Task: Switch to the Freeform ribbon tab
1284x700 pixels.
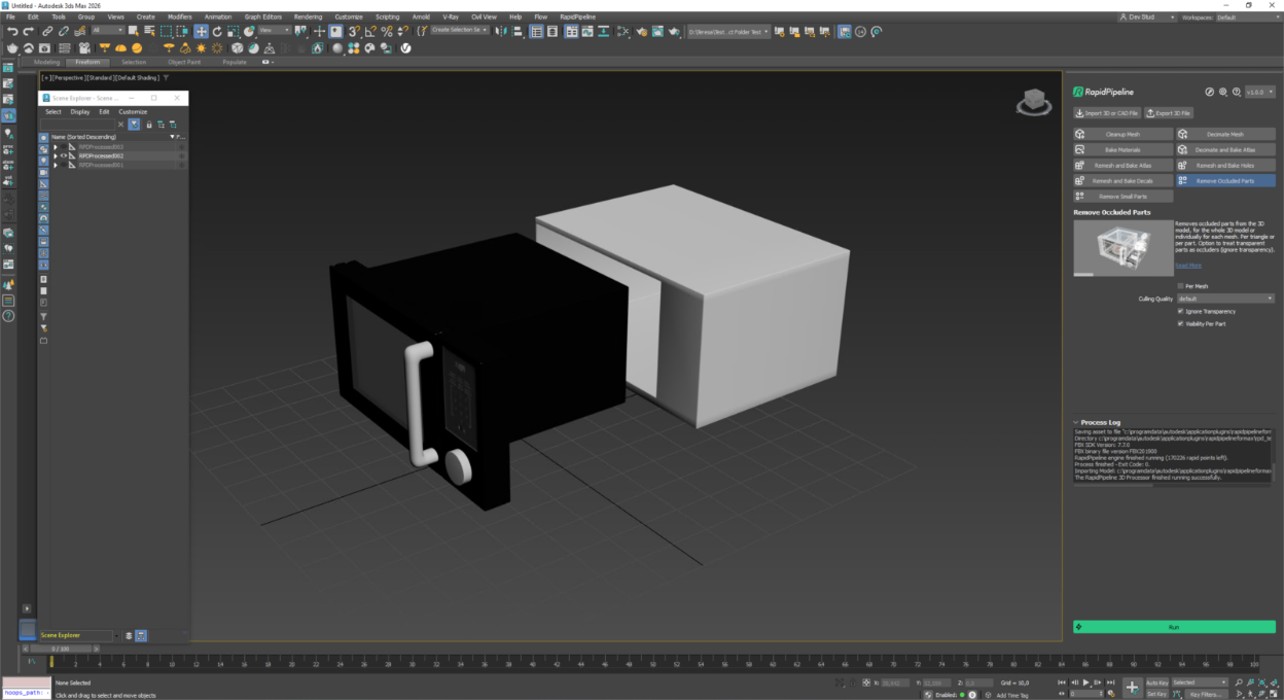Action: 88,62
